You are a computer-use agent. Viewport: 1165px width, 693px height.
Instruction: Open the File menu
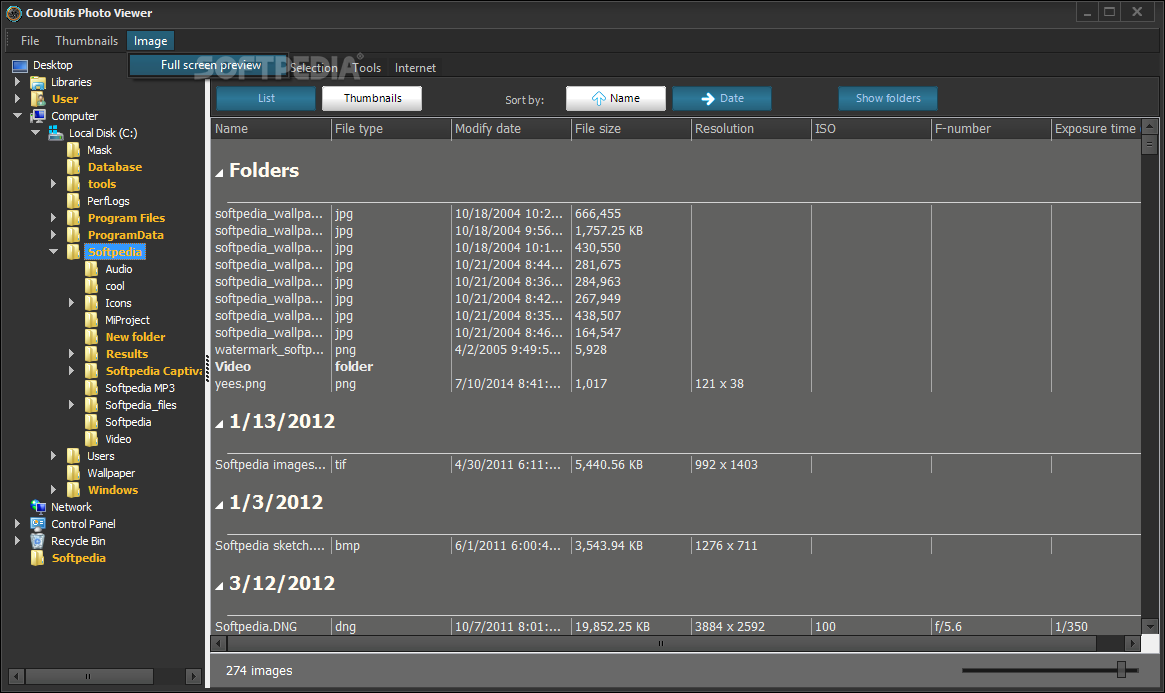point(30,41)
